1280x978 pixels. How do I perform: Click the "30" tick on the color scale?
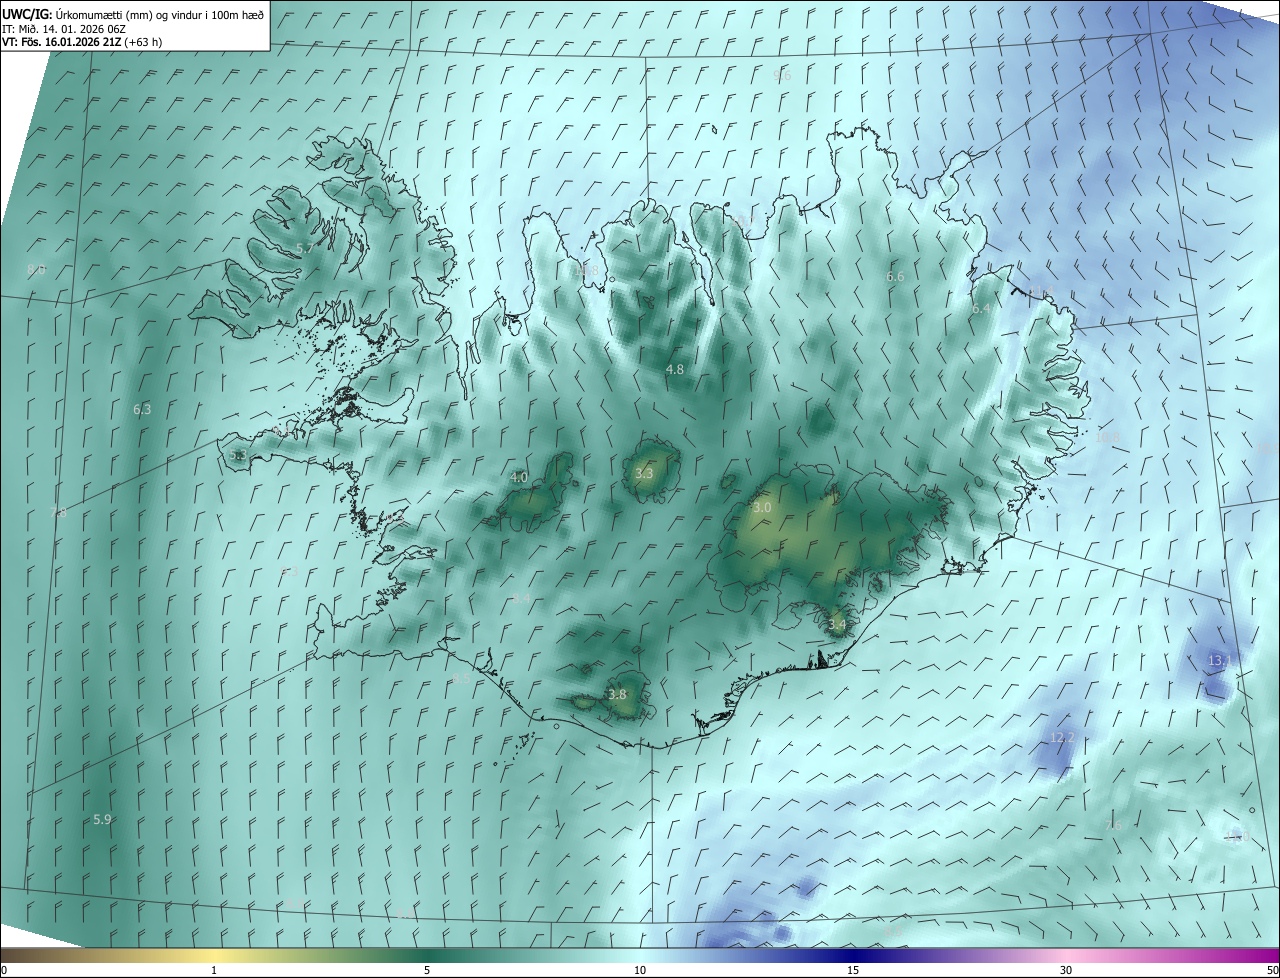coord(1066,970)
